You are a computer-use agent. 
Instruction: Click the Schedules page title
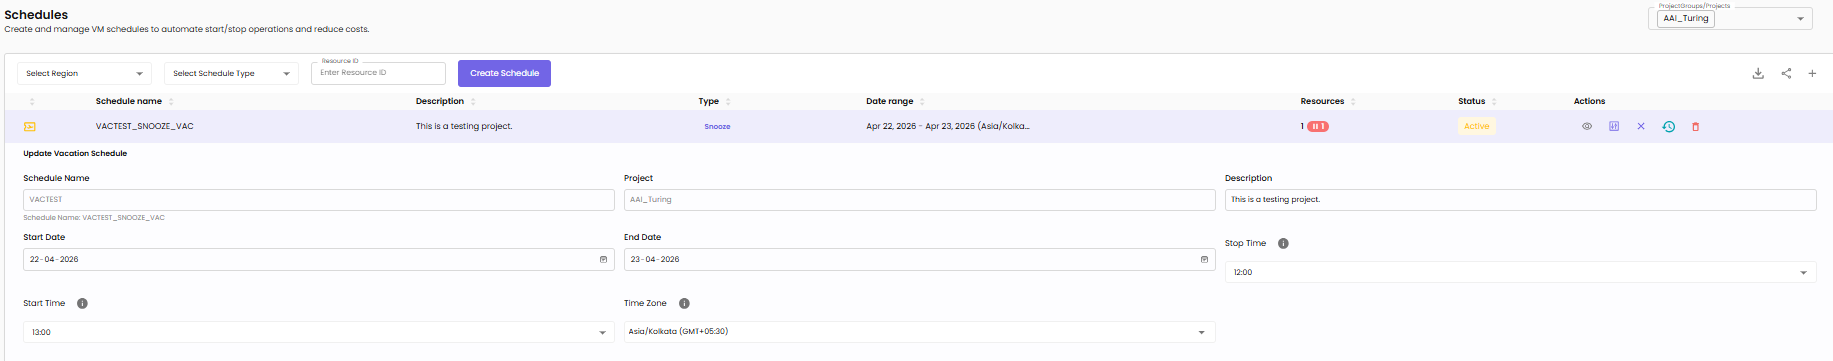tap(36, 14)
